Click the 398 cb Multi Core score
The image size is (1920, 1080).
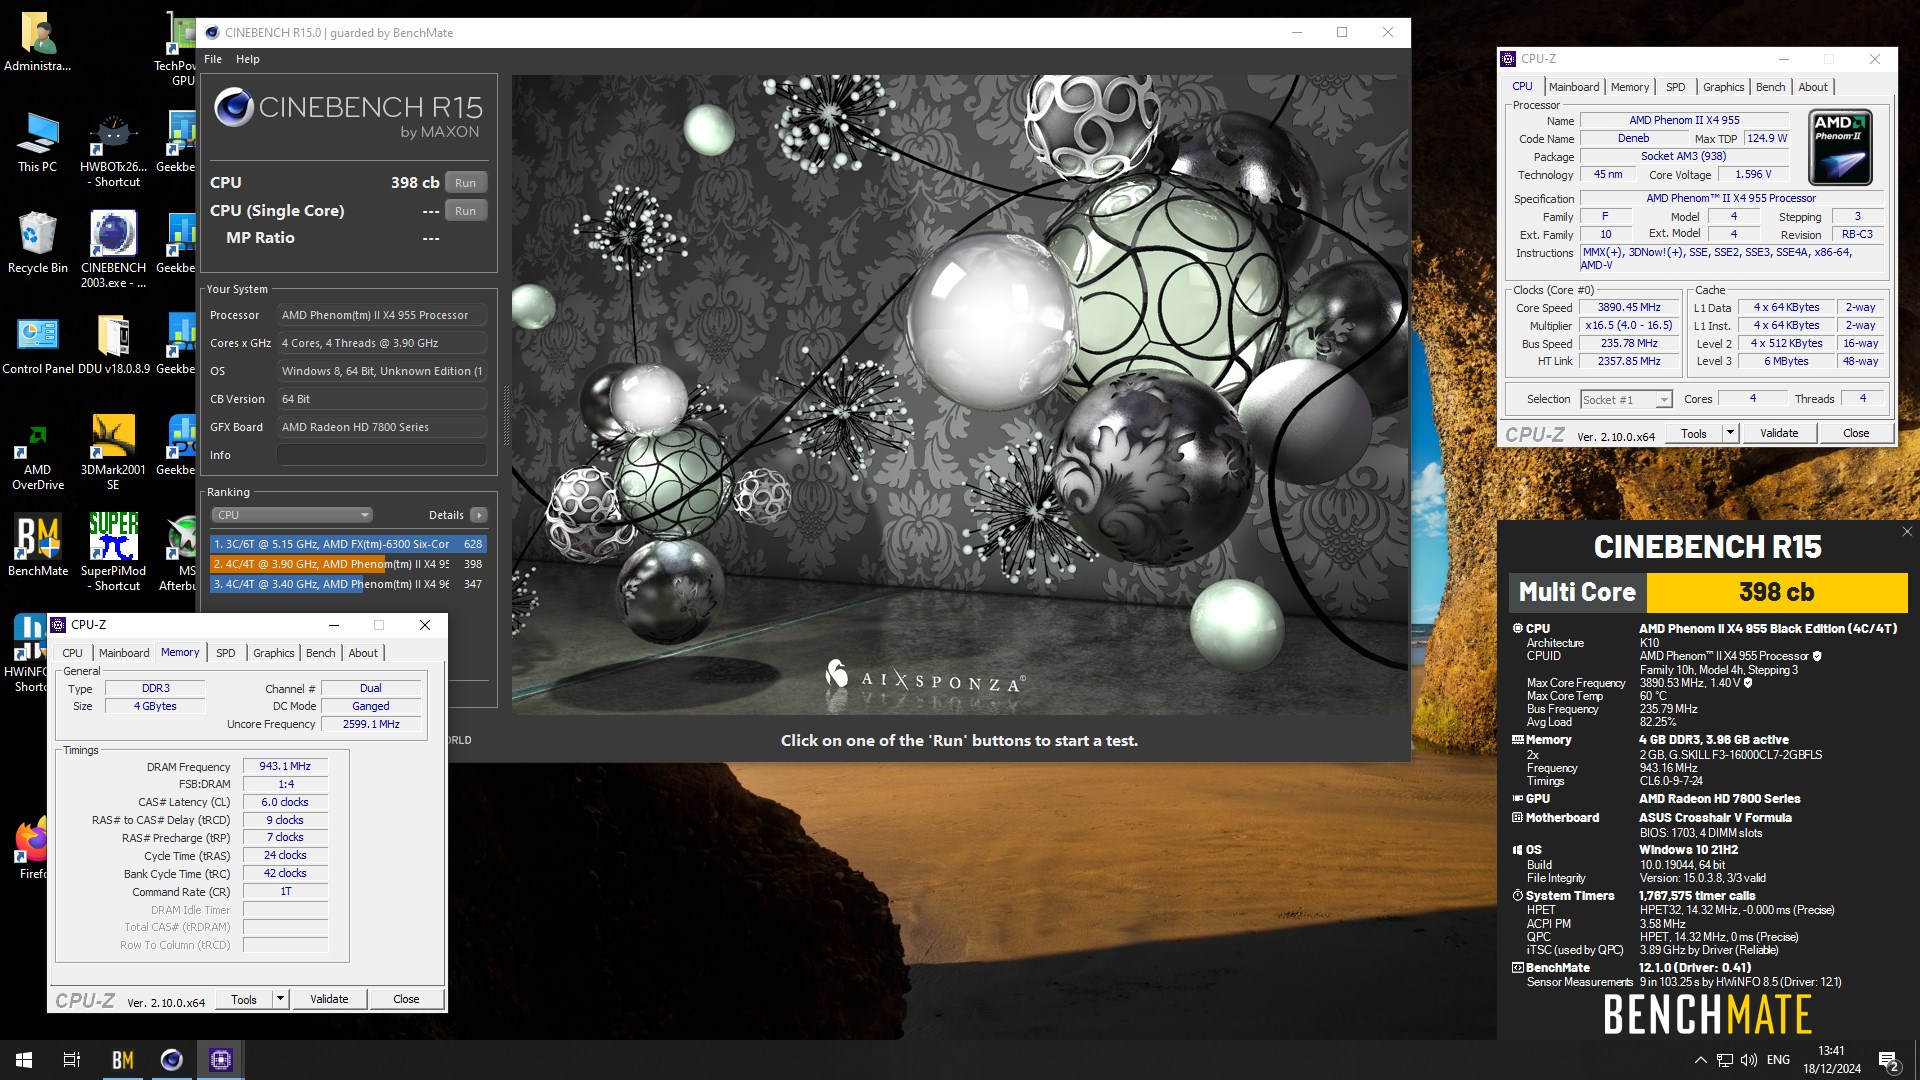click(x=1776, y=592)
